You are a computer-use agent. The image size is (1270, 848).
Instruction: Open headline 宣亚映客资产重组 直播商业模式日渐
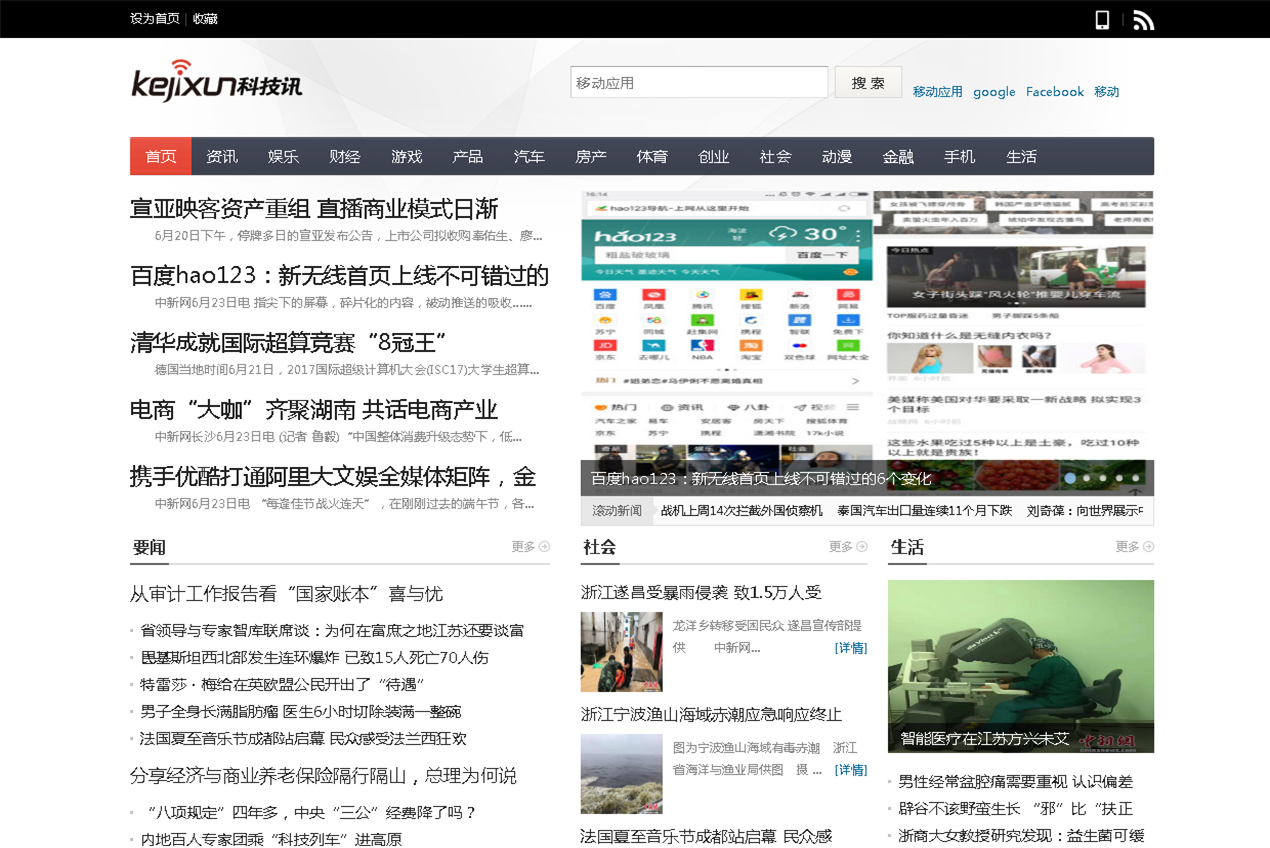(x=314, y=209)
